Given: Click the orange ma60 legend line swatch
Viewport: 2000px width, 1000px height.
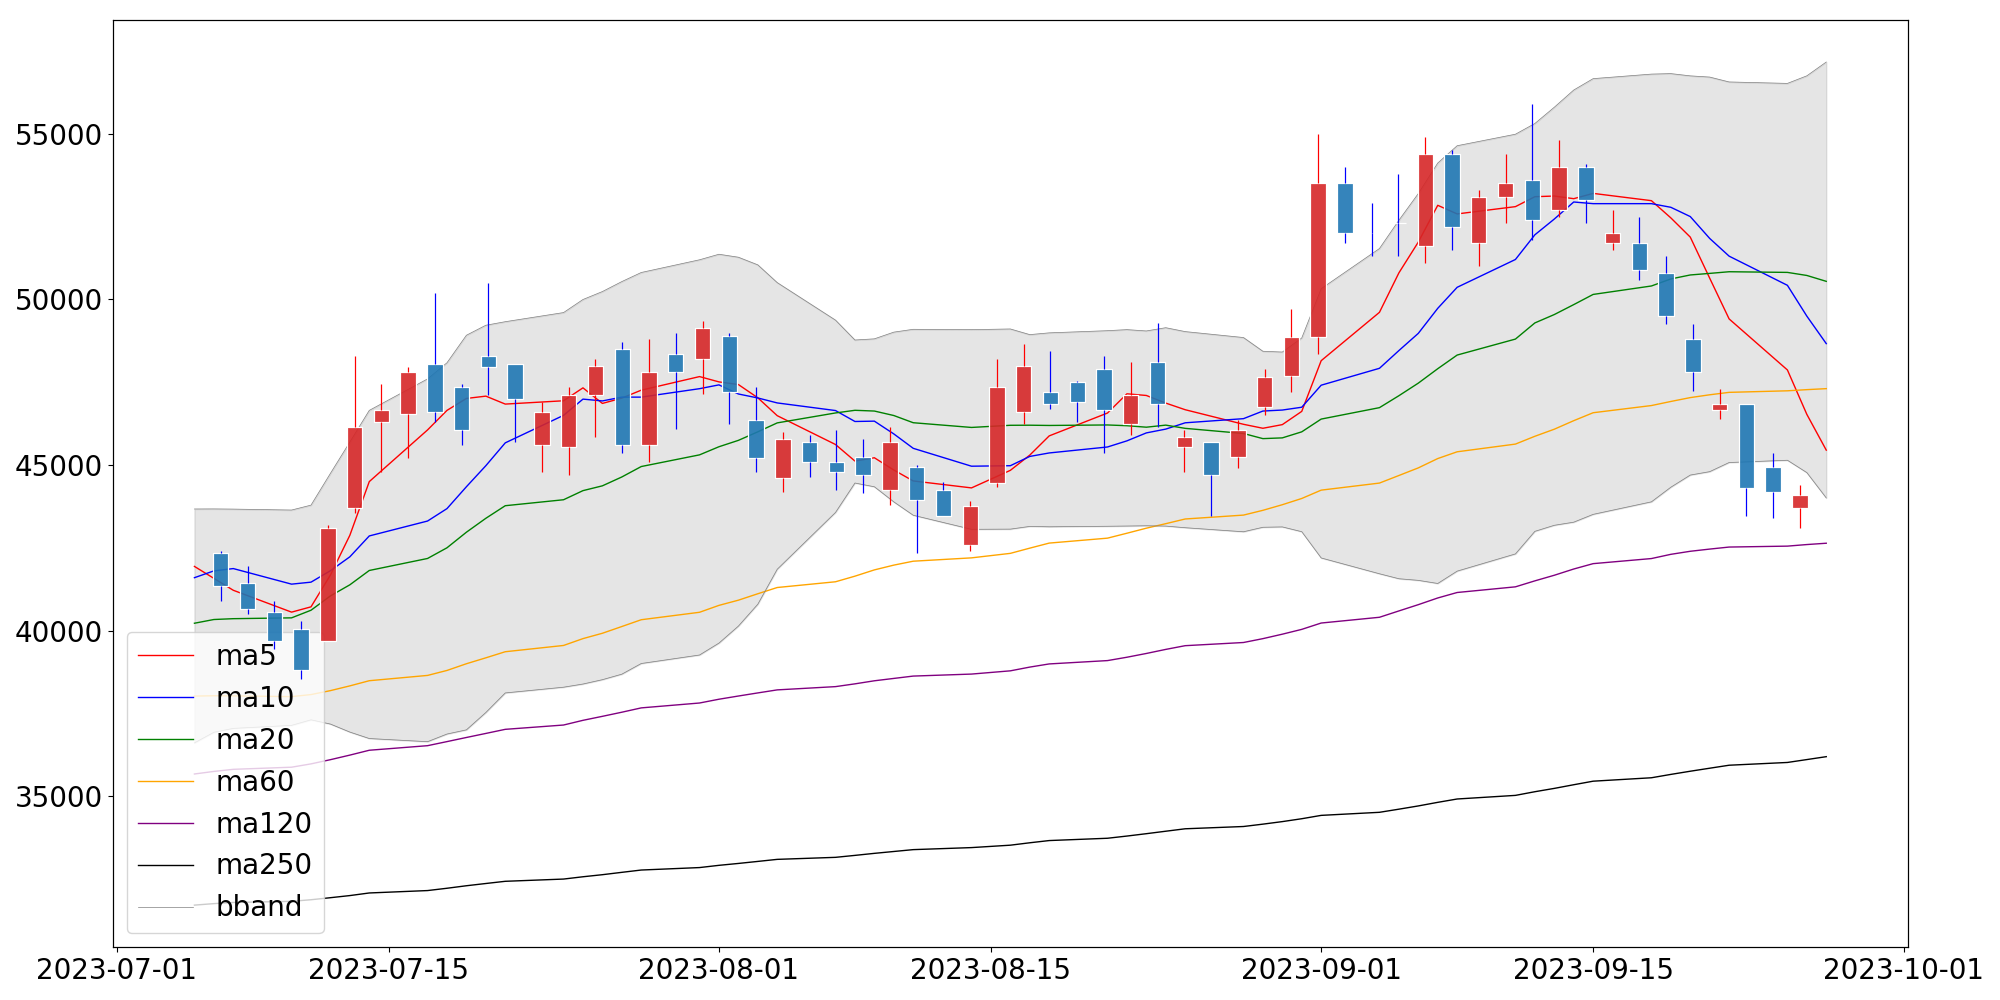Looking at the screenshot, I should pos(166,782).
